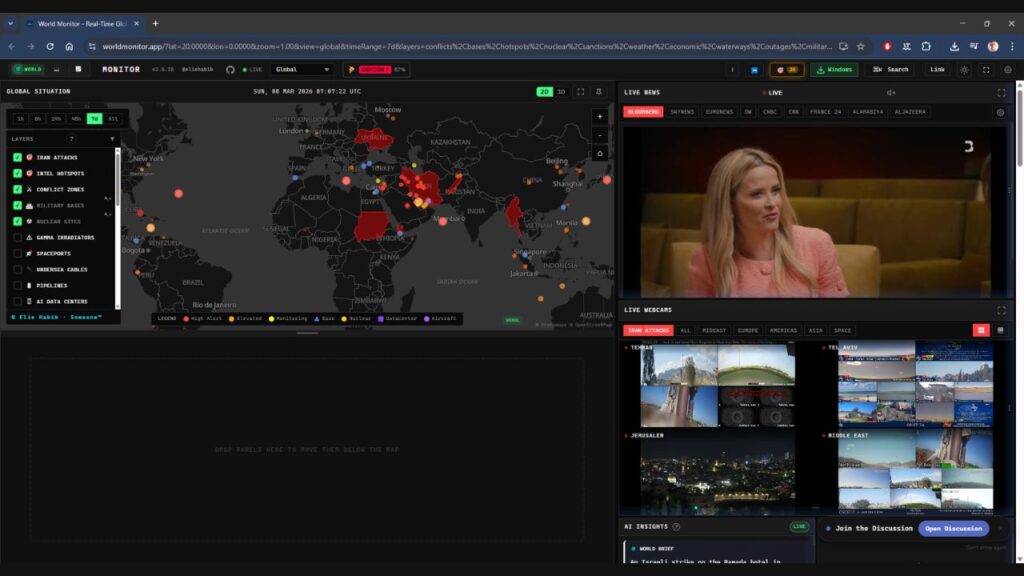Click the Open Discussion button
The width and height of the screenshot is (1024, 576).
(x=953, y=528)
